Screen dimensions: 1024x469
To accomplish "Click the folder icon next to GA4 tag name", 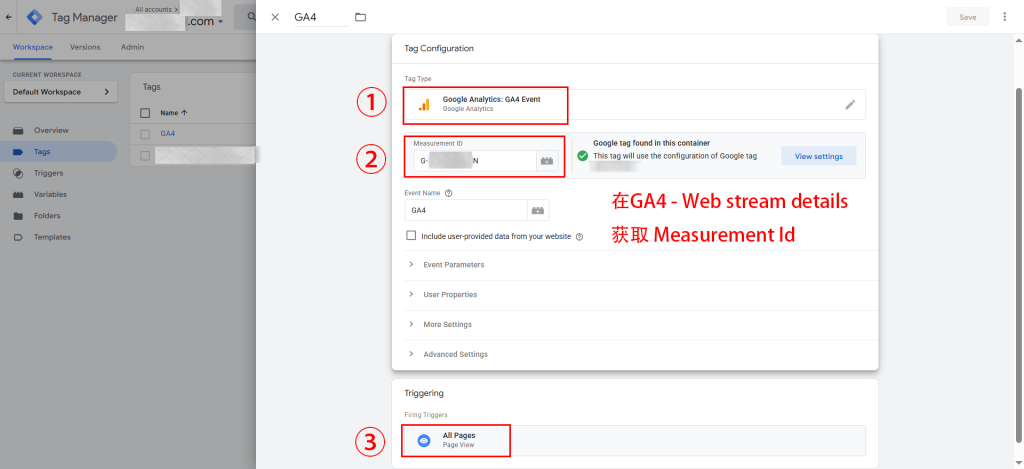I will (360, 18).
